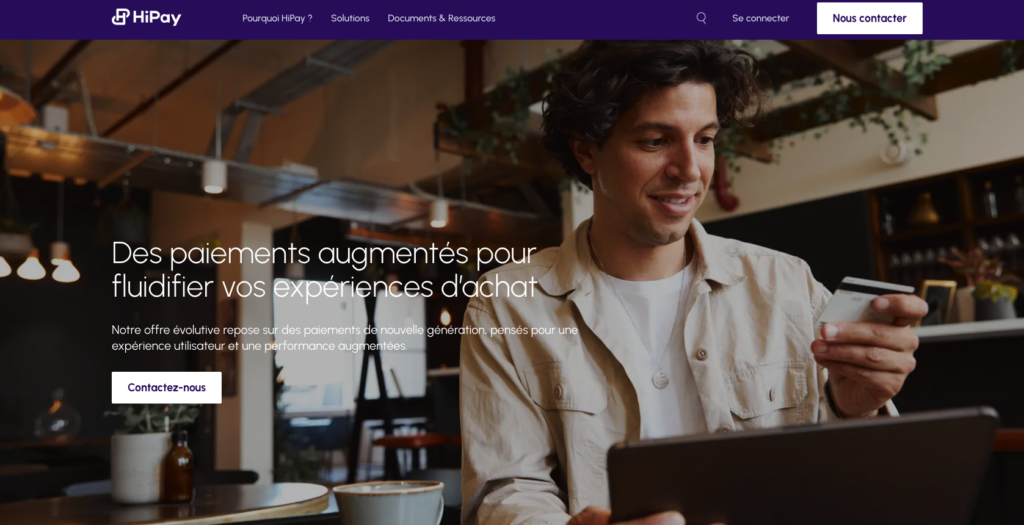Click the coffee cup on the table
This screenshot has width=1024, height=525.
(390, 503)
